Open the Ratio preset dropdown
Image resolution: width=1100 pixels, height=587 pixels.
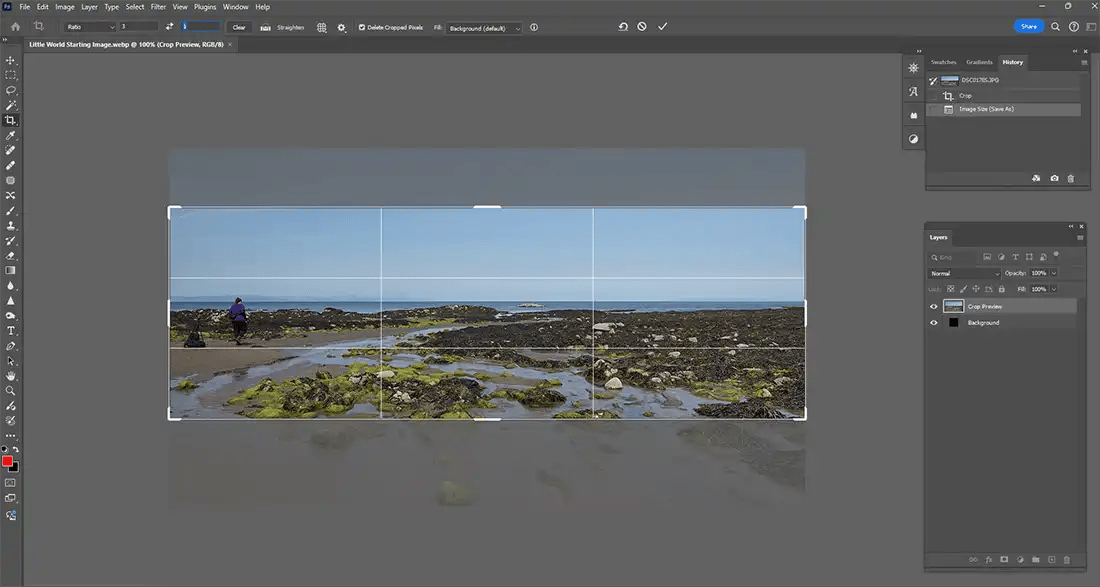click(90, 27)
